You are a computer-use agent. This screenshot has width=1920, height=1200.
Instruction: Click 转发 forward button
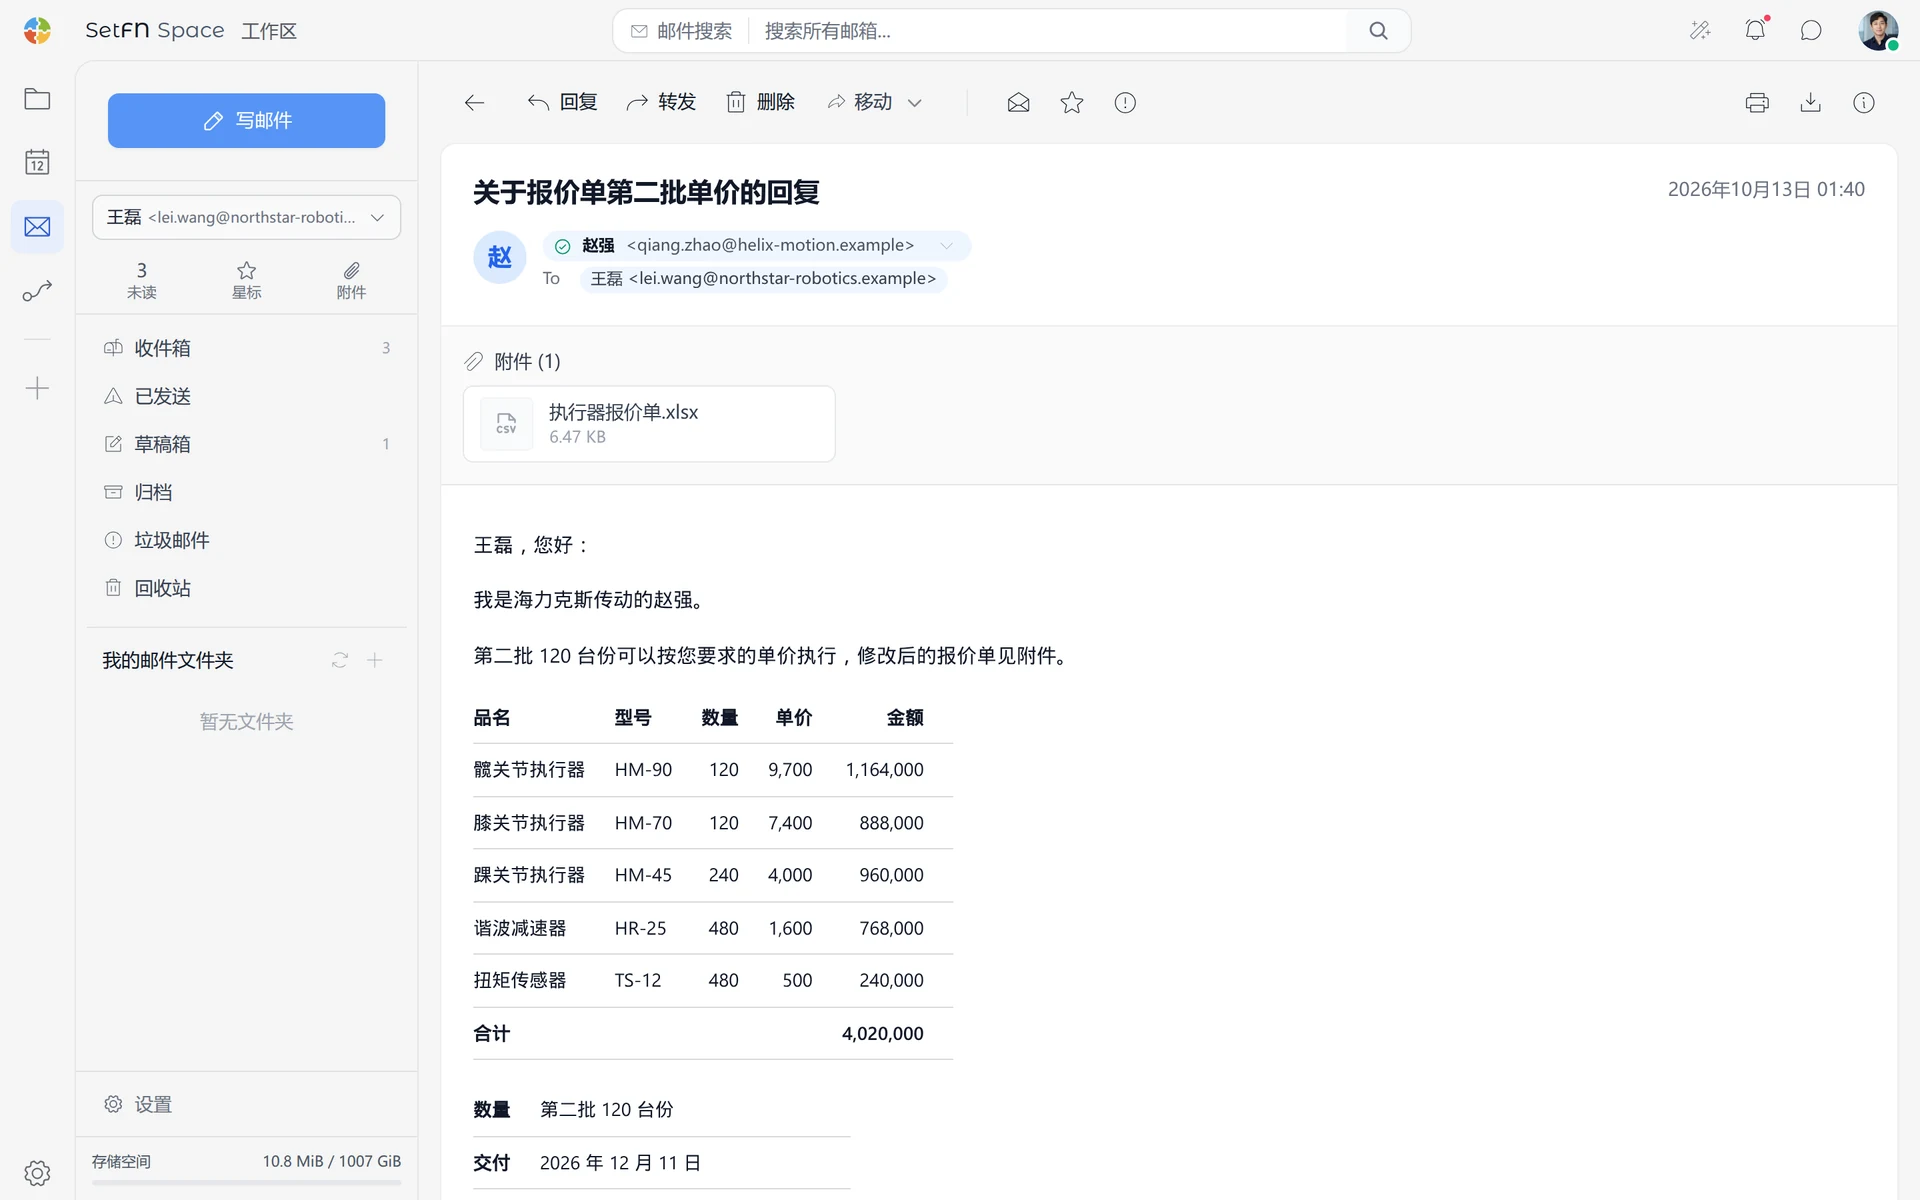pyautogui.click(x=660, y=102)
